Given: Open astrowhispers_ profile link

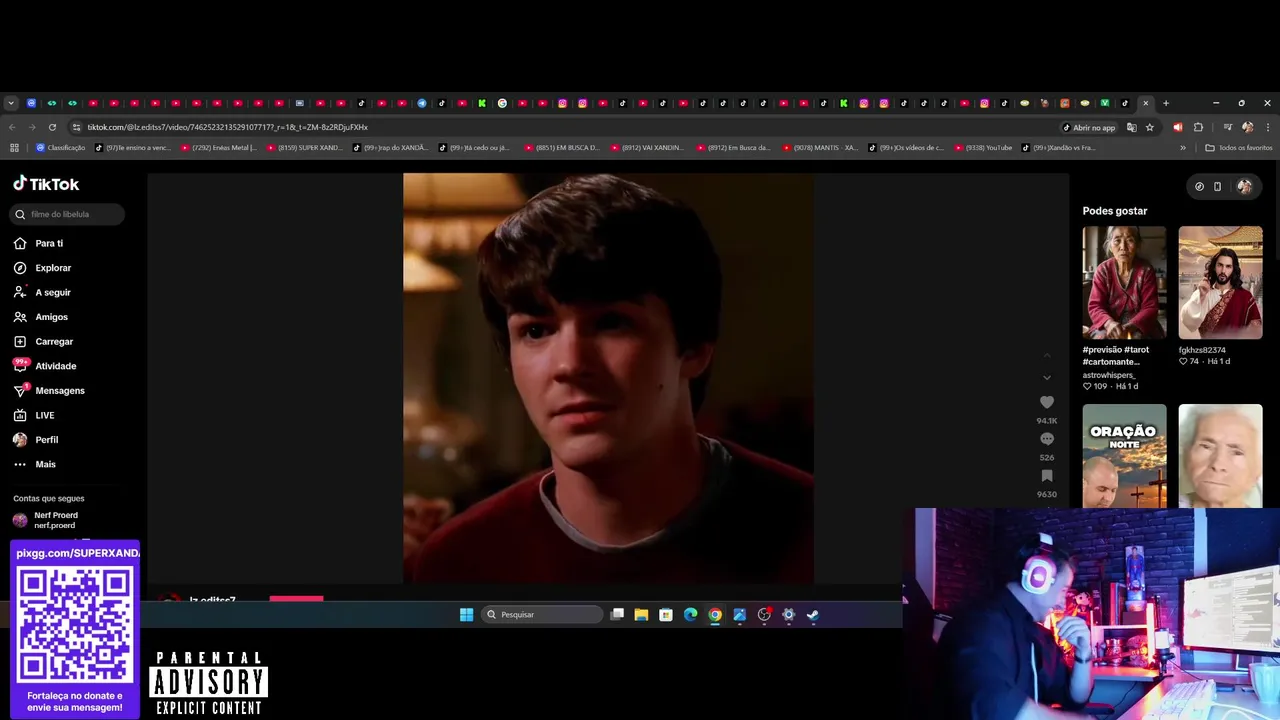Looking at the screenshot, I should 1108,375.
